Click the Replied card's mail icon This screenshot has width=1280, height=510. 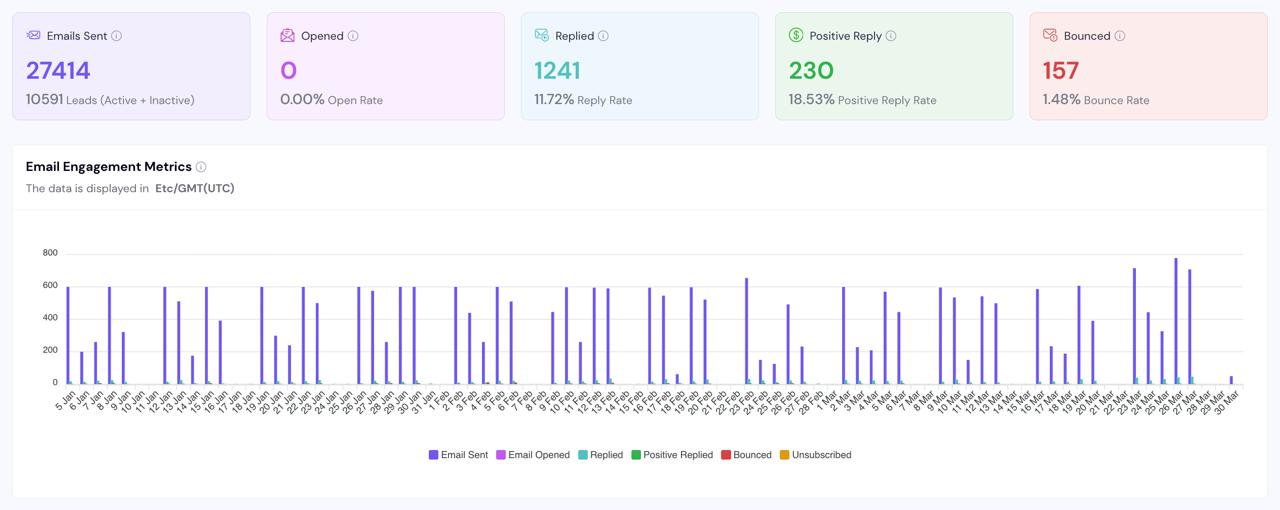pyautogui.click(x=542, y=35)
